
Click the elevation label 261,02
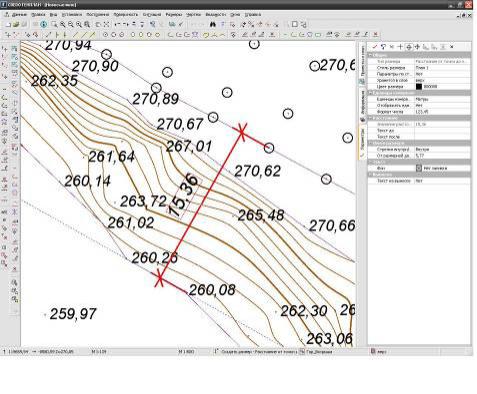131,223
